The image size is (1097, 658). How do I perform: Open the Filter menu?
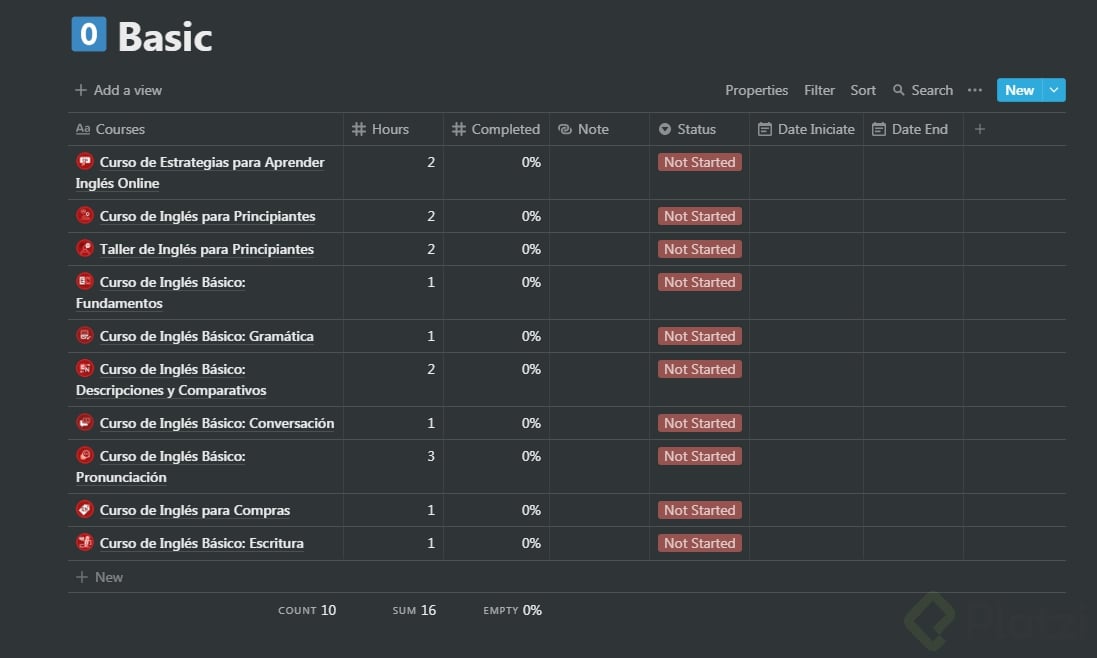coord(819,90)
